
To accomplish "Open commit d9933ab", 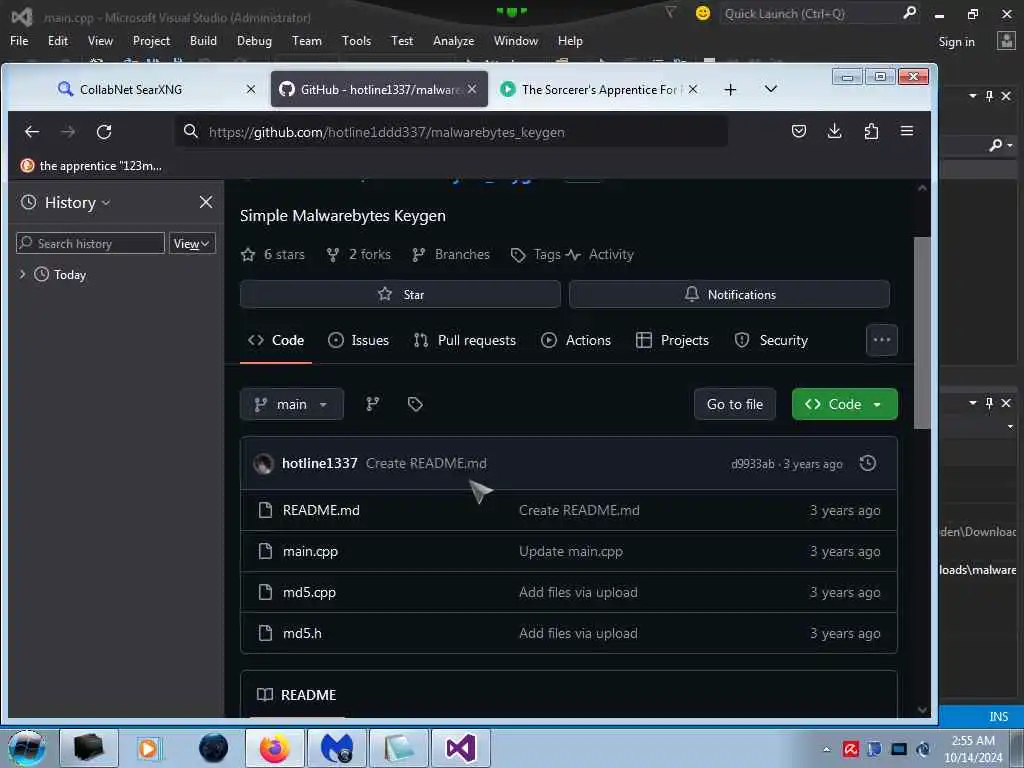I will 752,464.
